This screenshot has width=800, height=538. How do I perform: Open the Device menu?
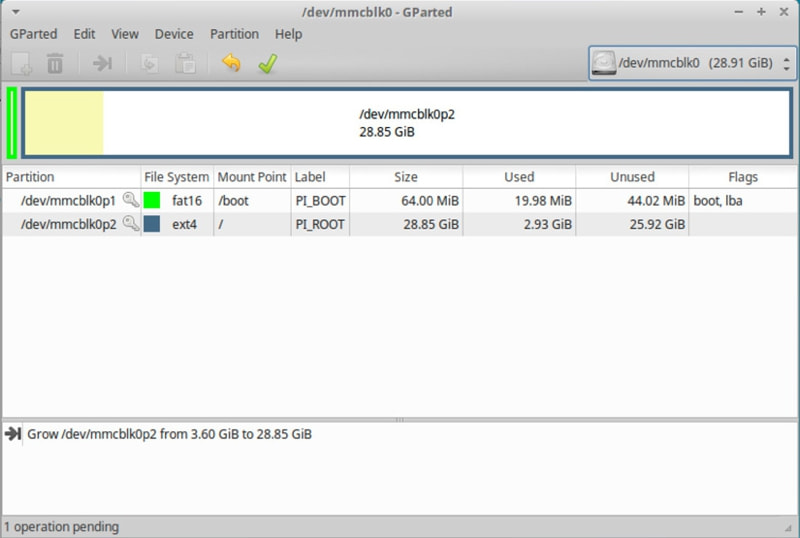point(174,34)
